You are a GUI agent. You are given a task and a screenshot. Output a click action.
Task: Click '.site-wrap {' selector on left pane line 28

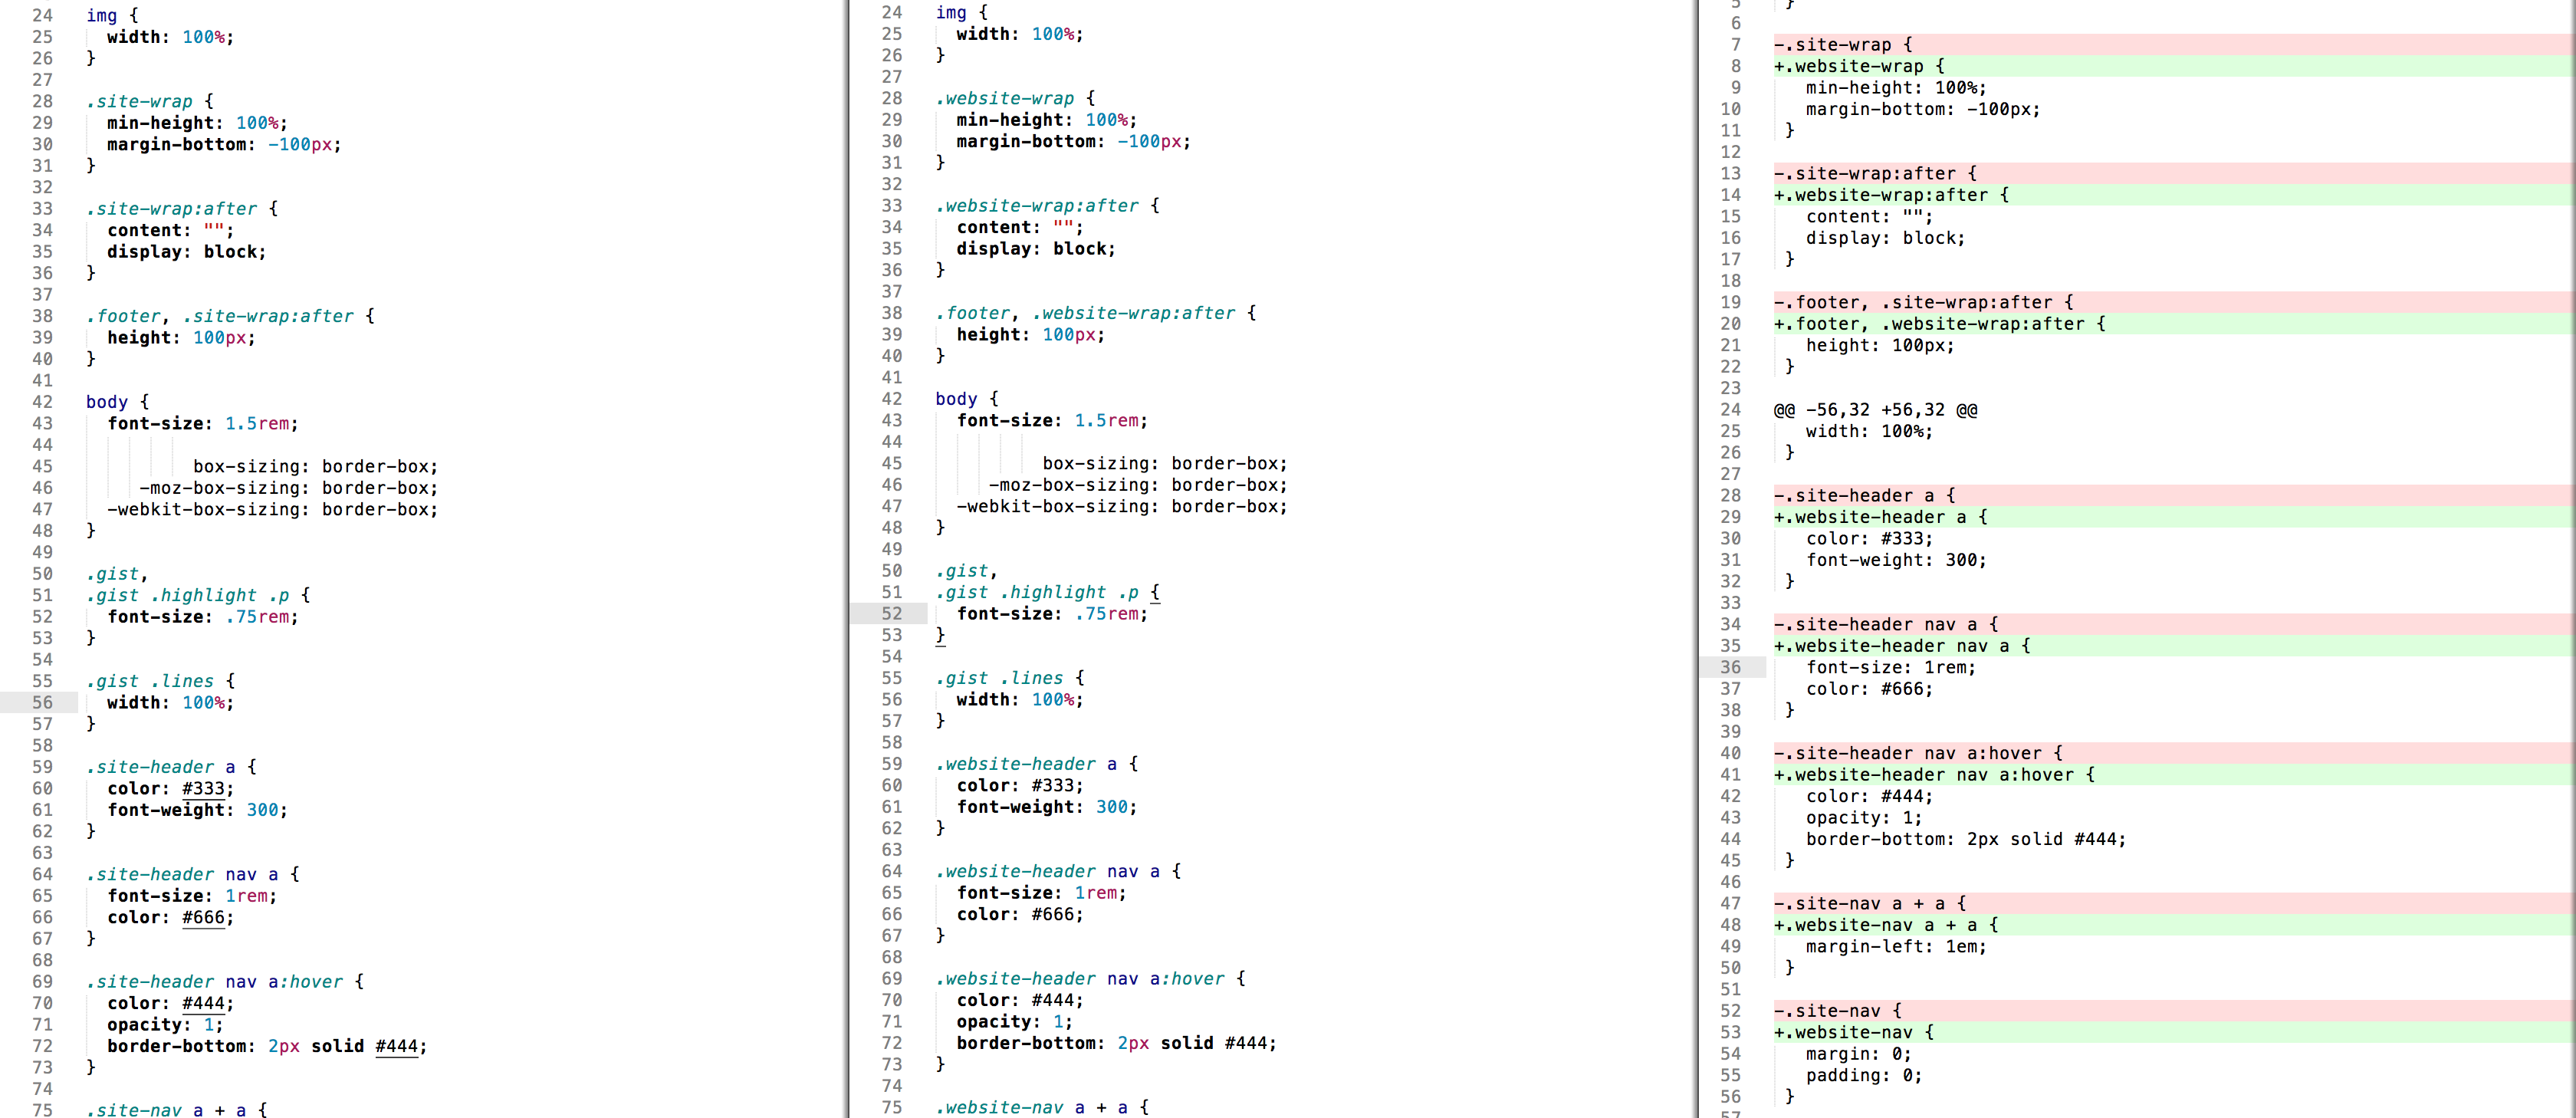coord(150,101)
